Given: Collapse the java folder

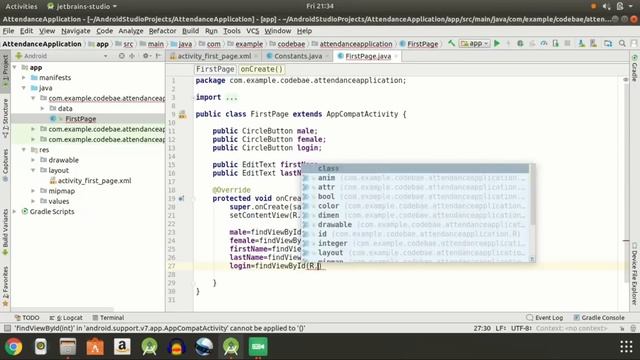Looking at the screenshot, I should tap(24, 88).
